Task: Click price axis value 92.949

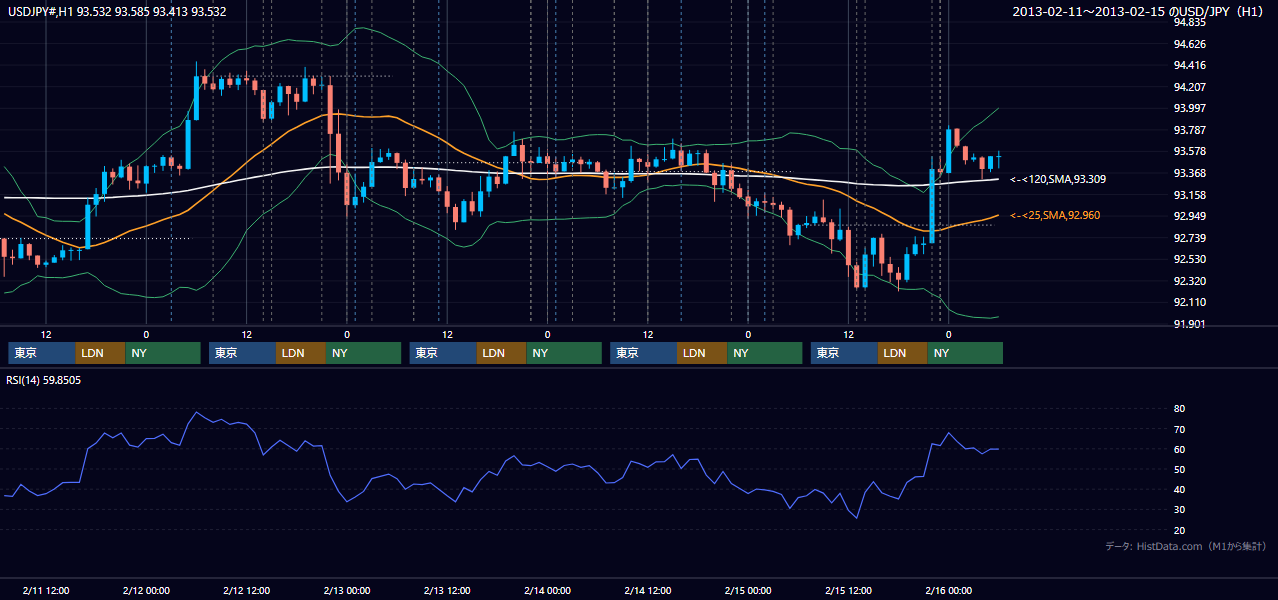Action: tap(1189, 216)
